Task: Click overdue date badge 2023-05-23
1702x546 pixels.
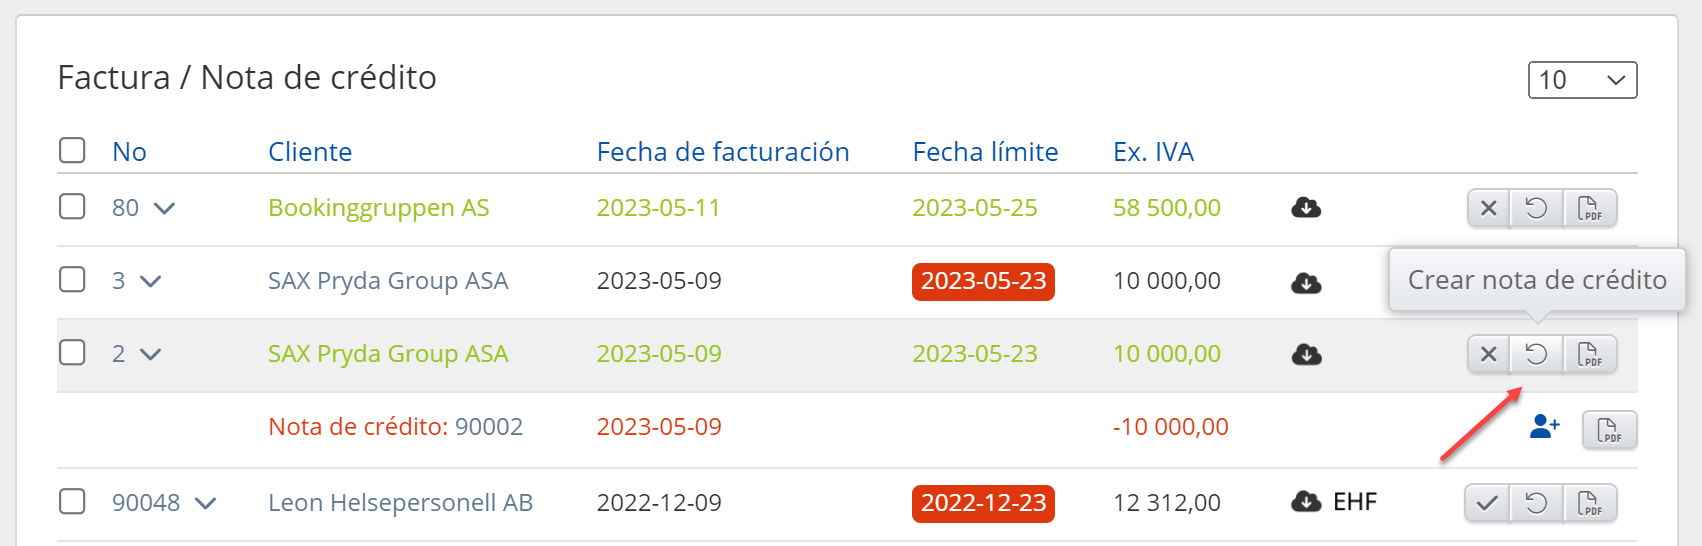Action: click(x=983, y=281)
